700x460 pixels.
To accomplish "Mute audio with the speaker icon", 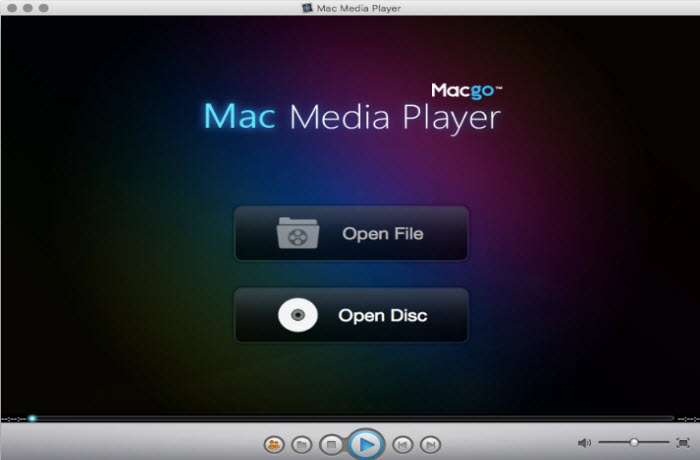I will coord(584,443).
